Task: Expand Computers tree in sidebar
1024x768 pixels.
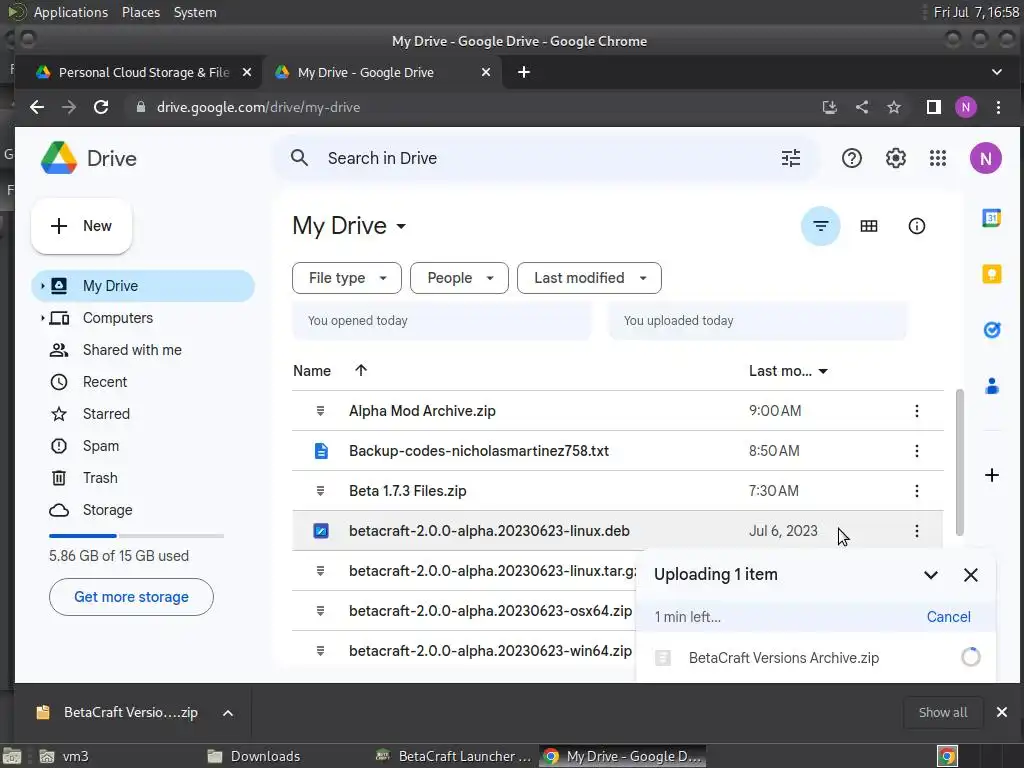Action: click(42, 318)
